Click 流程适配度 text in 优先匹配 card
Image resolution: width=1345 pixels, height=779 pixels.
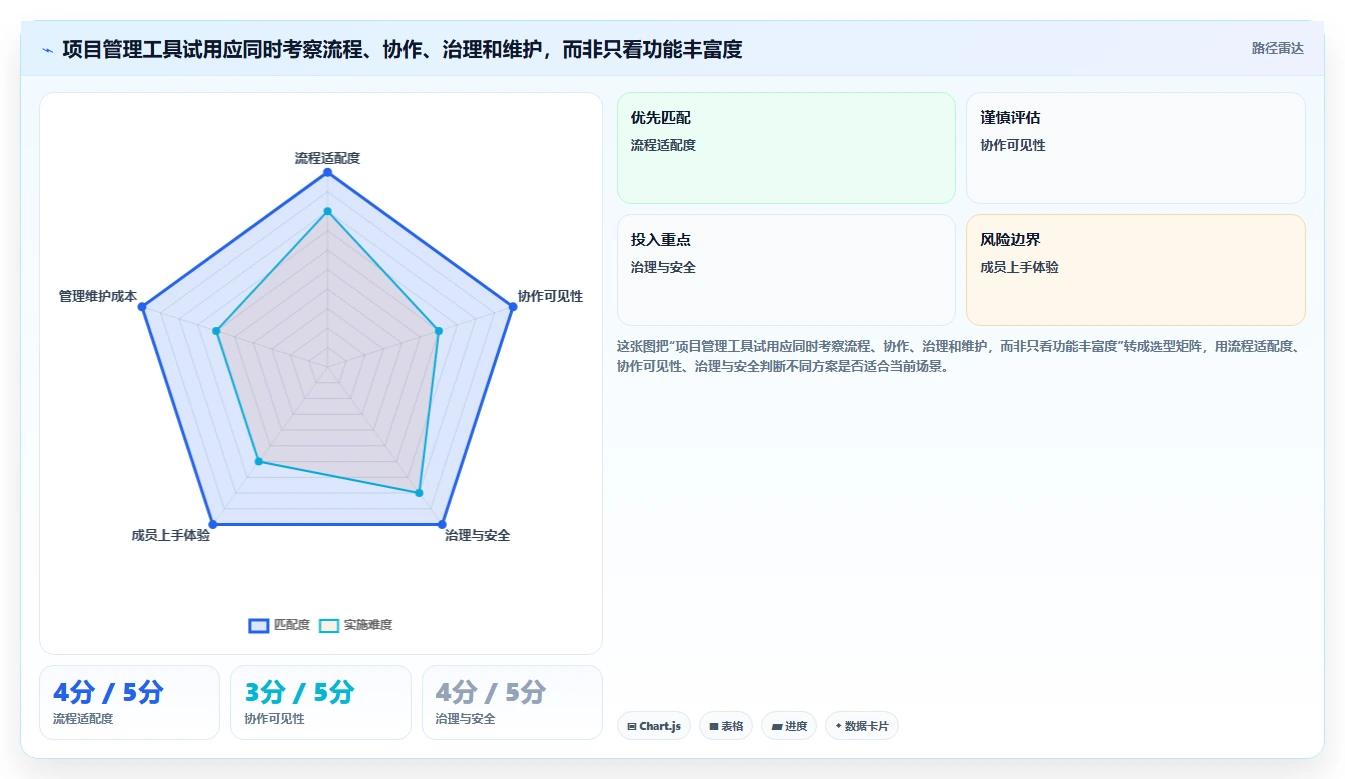click(663, 145)
